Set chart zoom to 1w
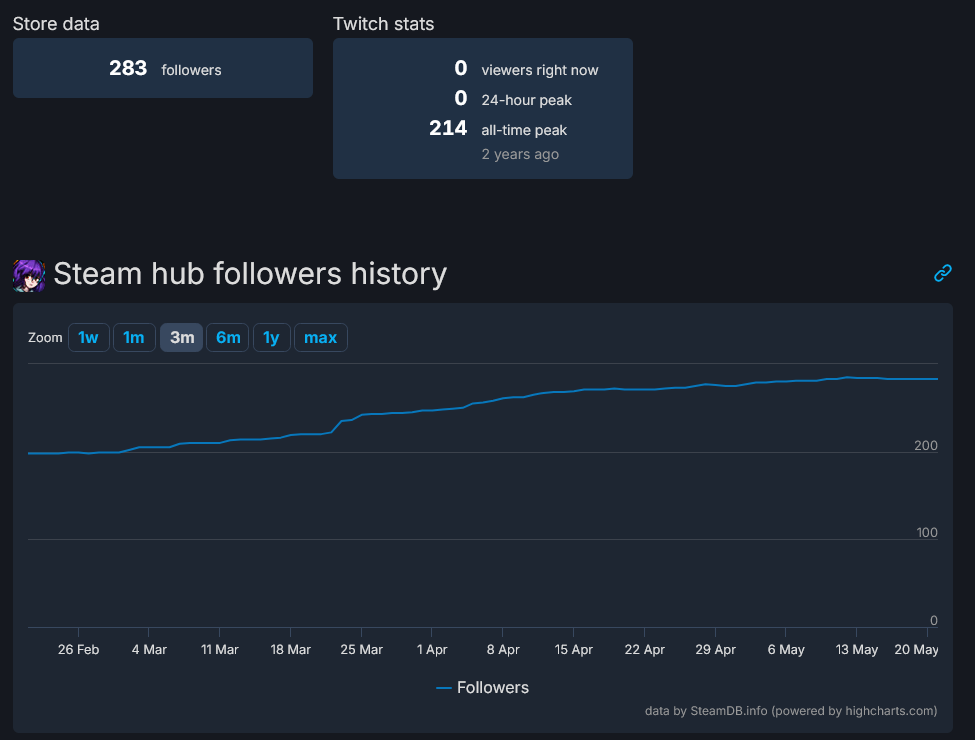Screen dimensions: 975x740 [x=88, y=338]
